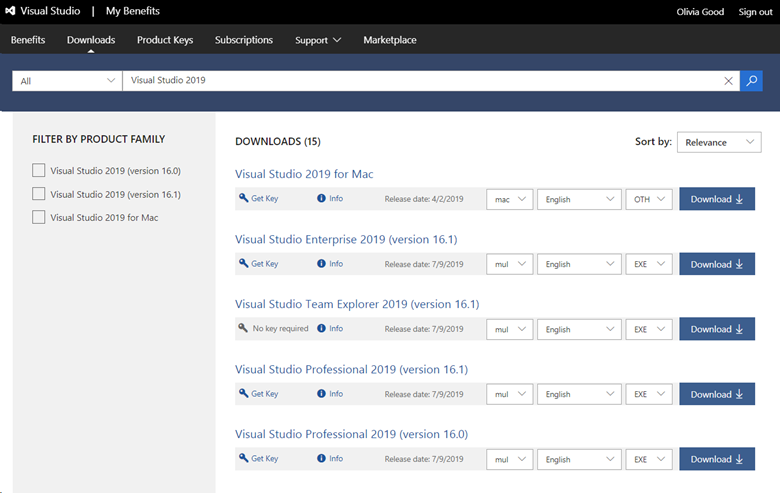780x493 pixels.
Task: Switch to the Product Keys tab
Action: click(x=165, y=40)
